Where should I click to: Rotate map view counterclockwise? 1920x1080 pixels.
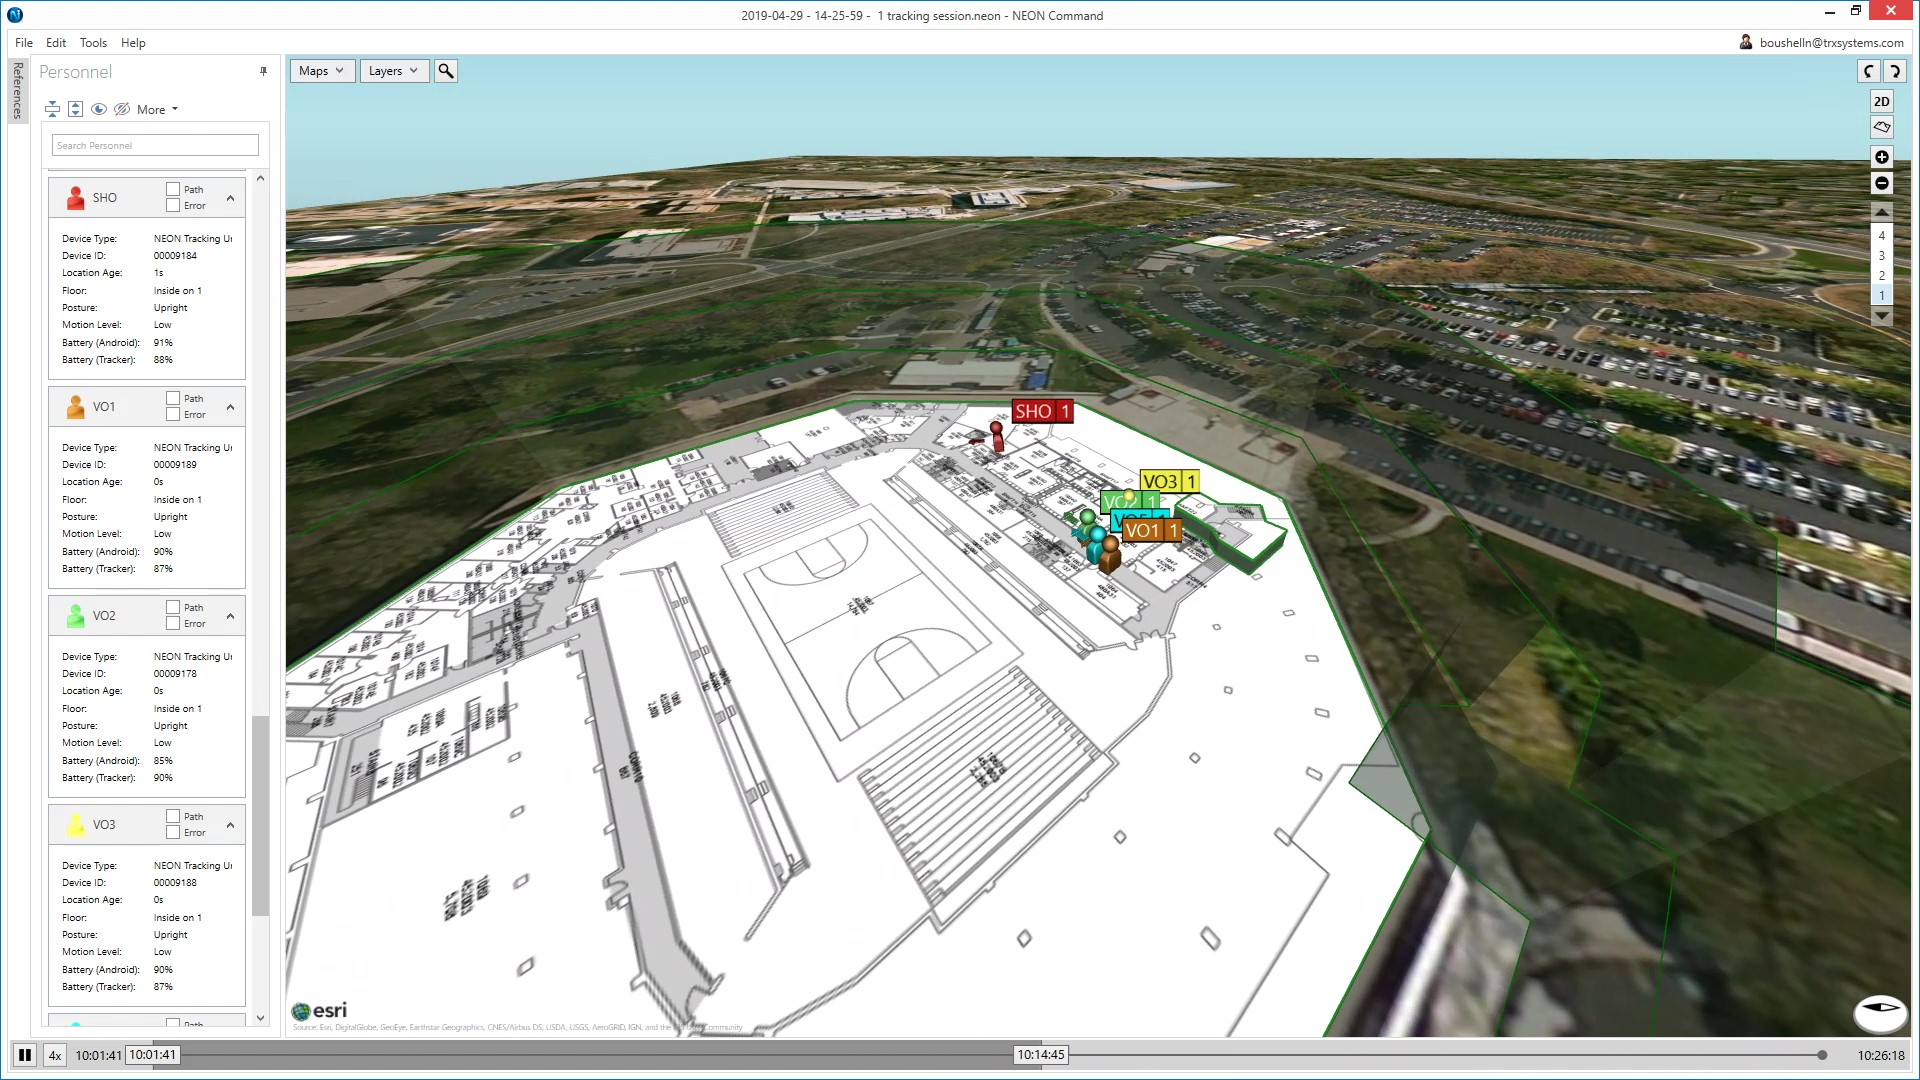pos(1868,71)
